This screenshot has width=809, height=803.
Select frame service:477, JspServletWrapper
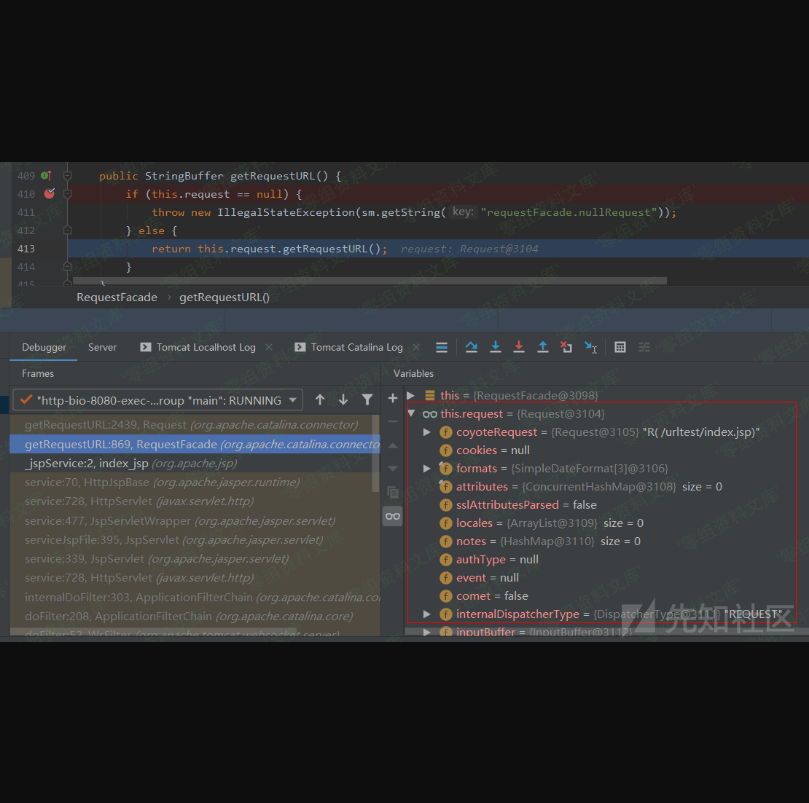(195, 521)
